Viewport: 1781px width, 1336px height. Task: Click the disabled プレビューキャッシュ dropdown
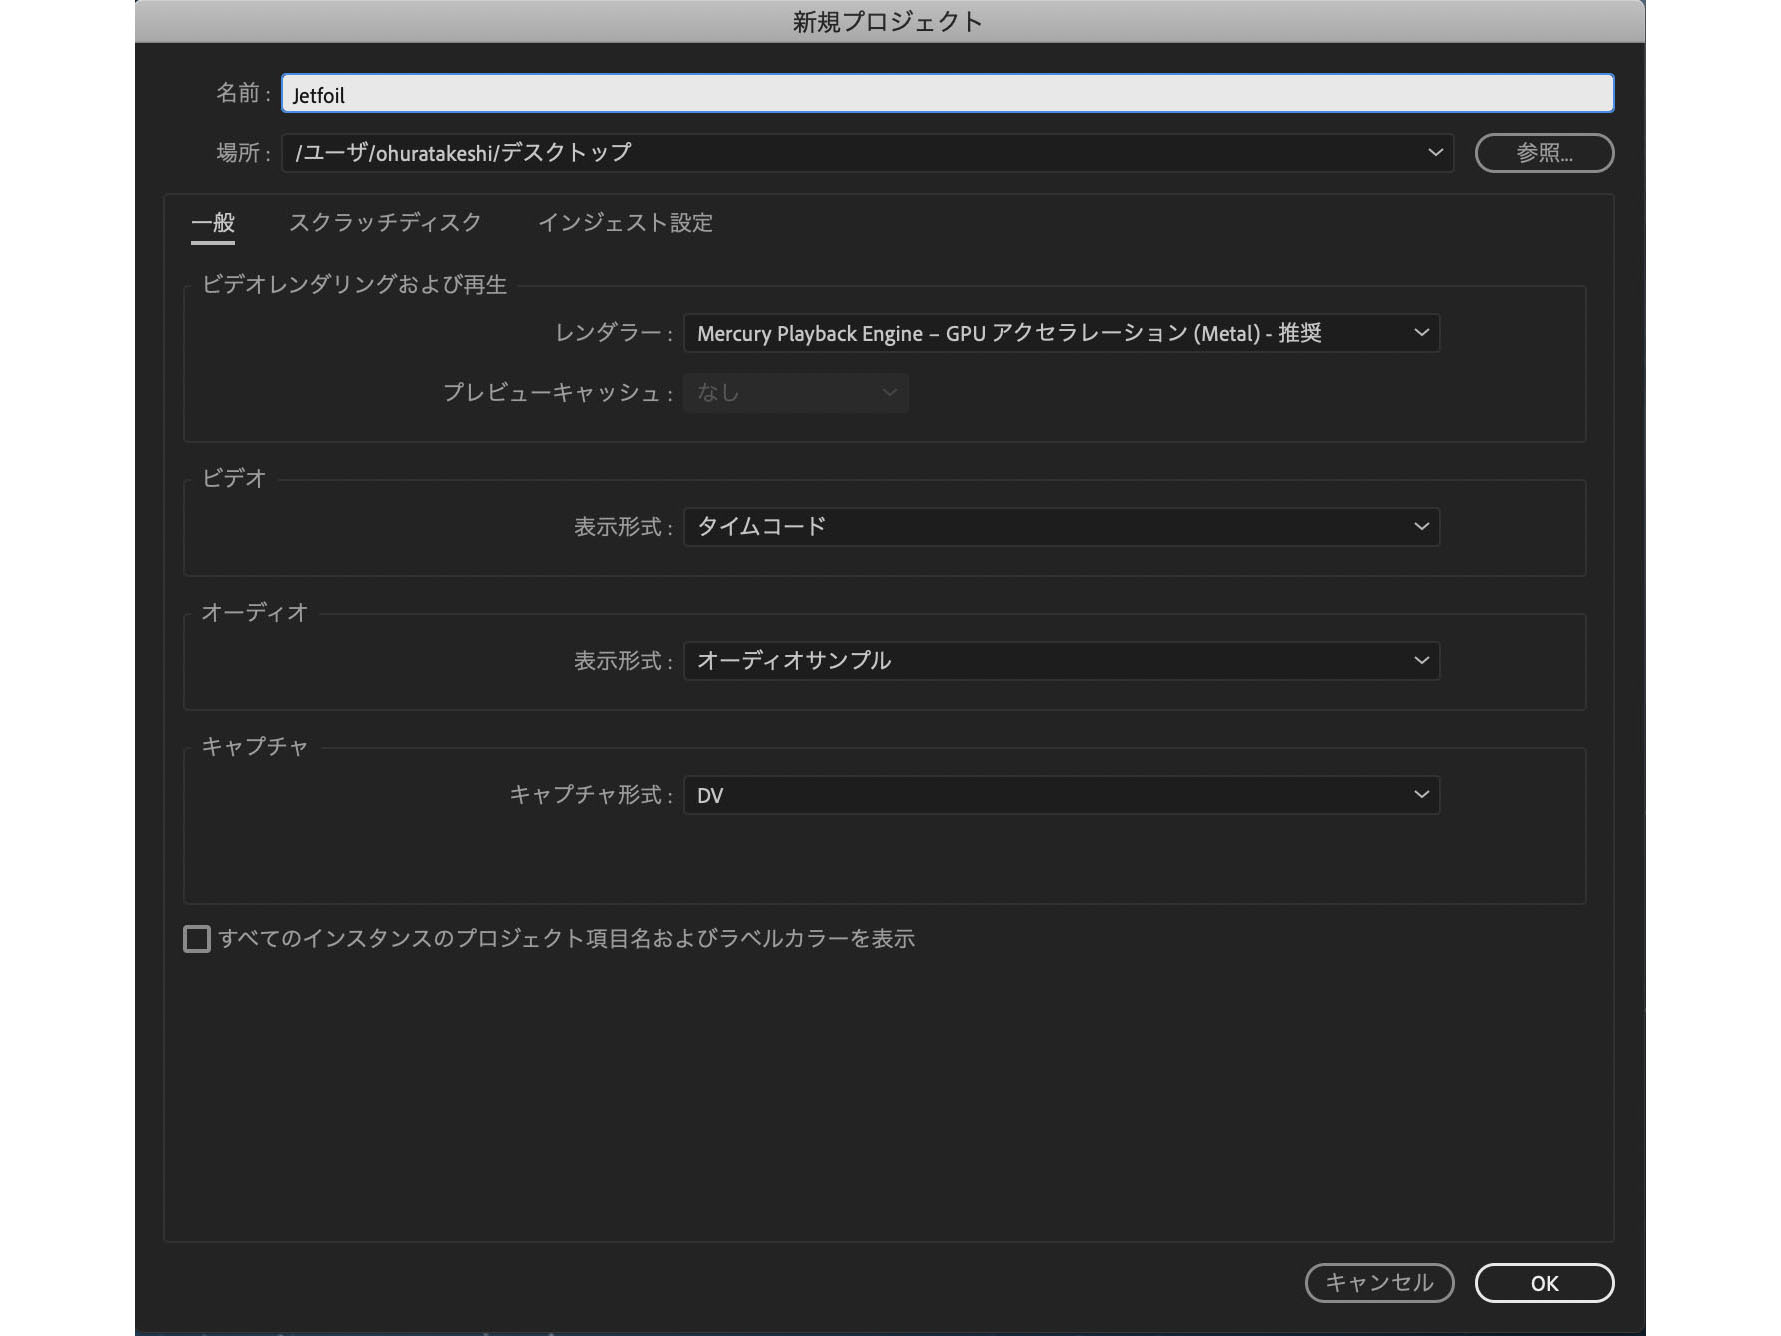point(795,392)
